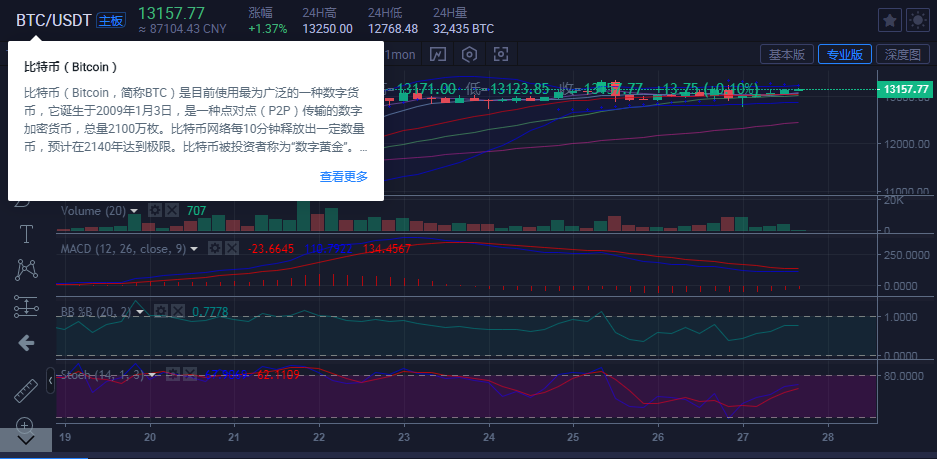The image size is (937, 459).
Task: Remove the Volume (20) indicator
Action: tap(172, 210)
